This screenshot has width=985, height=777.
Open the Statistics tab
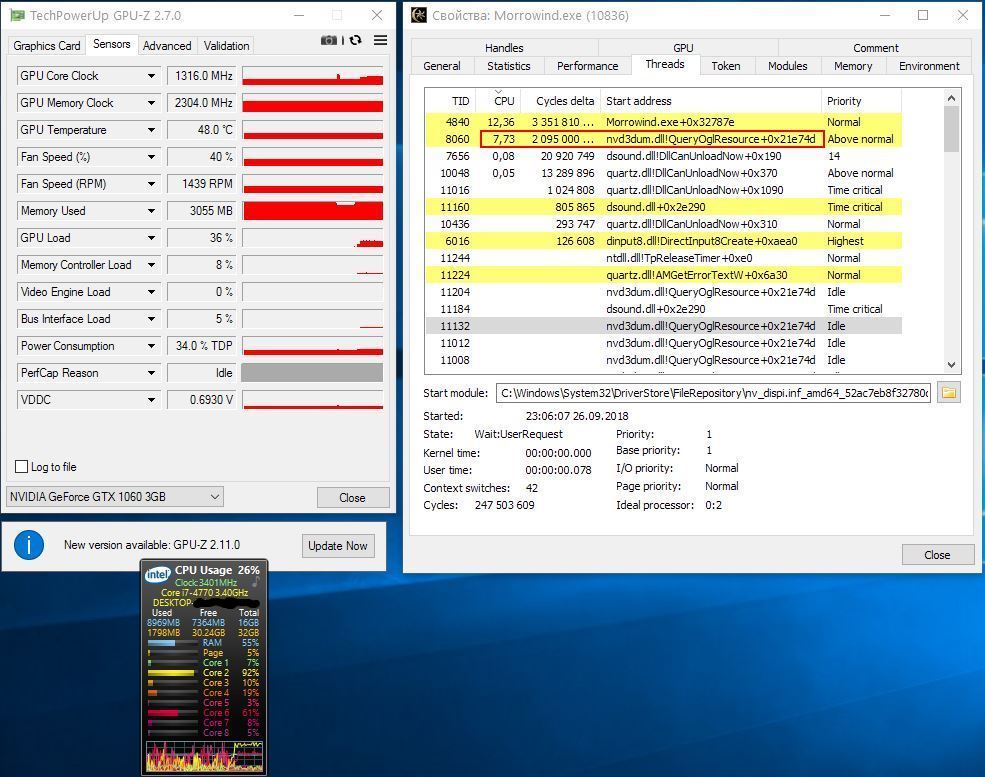point(509,66)
